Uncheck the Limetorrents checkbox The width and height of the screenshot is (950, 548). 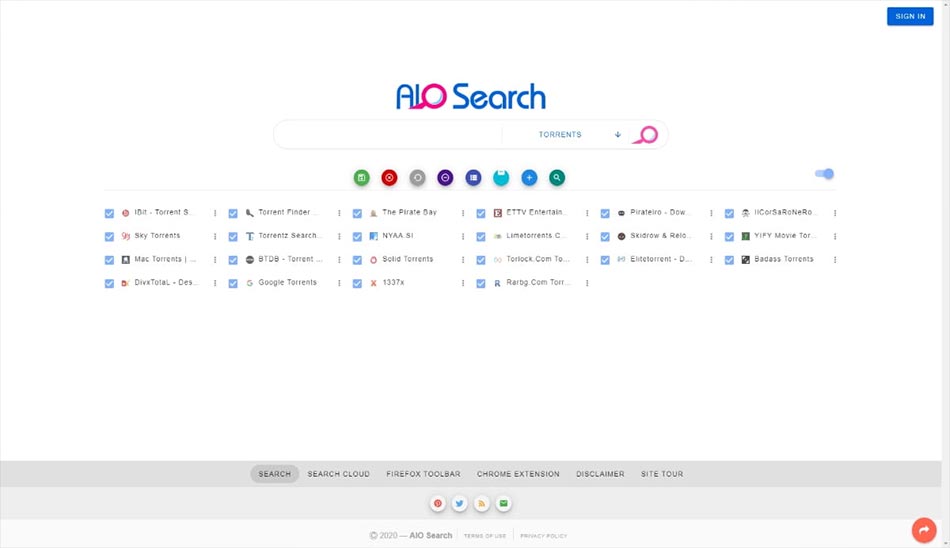click(x=480, y=236)
